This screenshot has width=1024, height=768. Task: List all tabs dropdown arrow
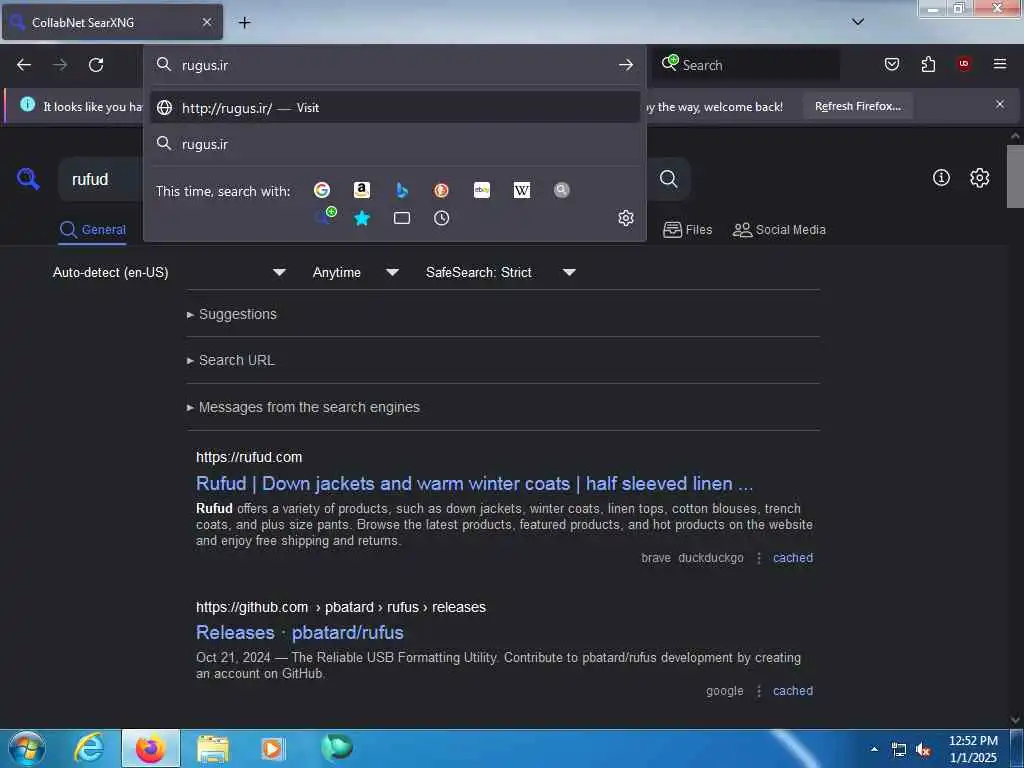(858, 22)
